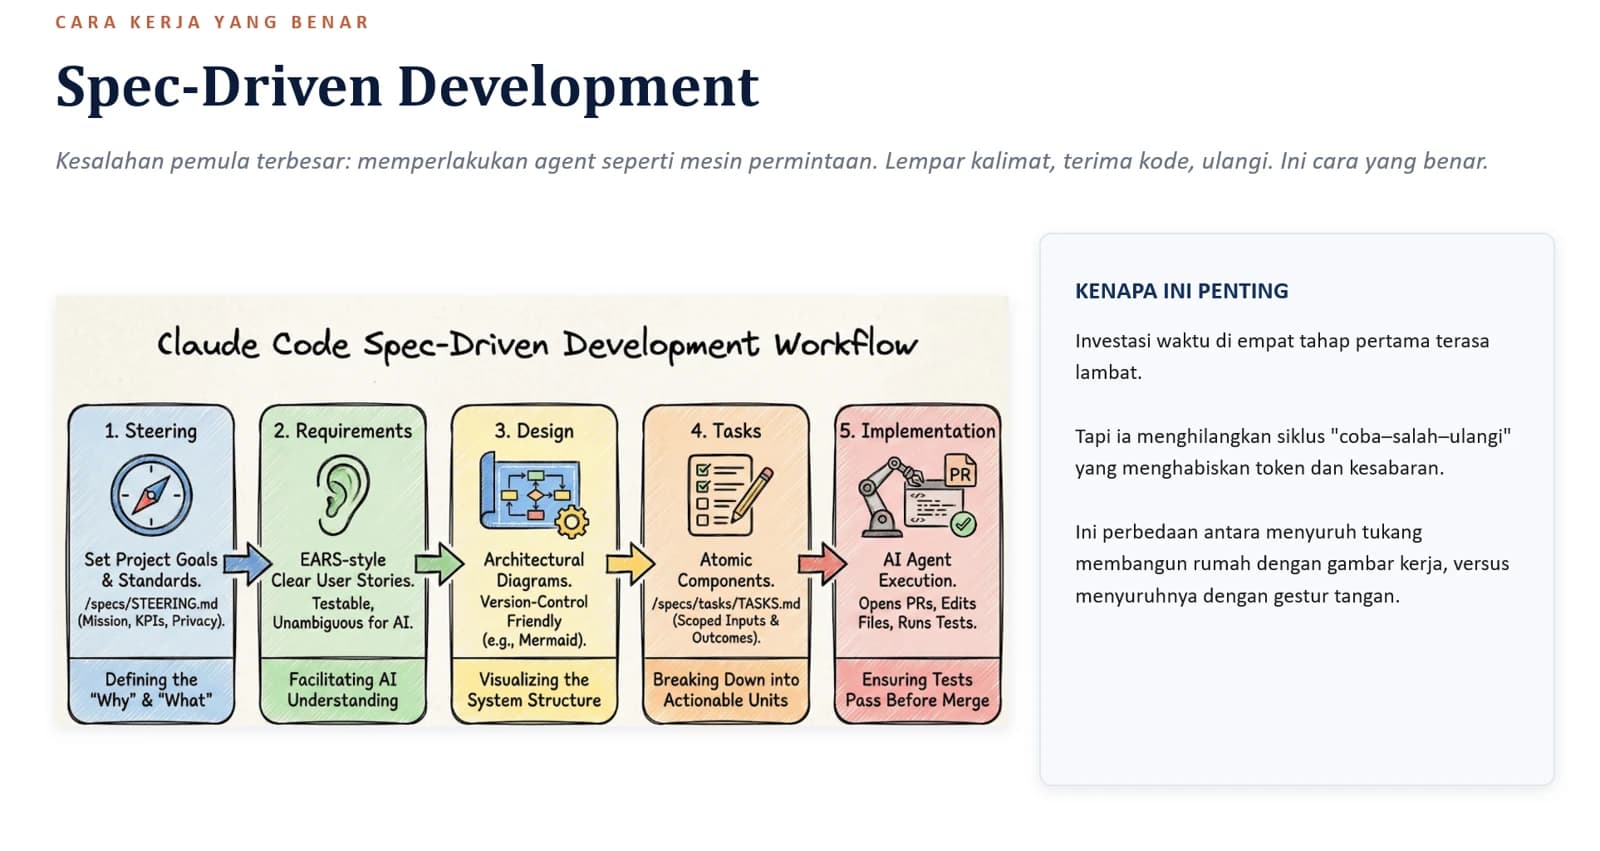Click the blueprint diagram icon under Design
The image size is (1600, 851).
(x=534, y=495)
